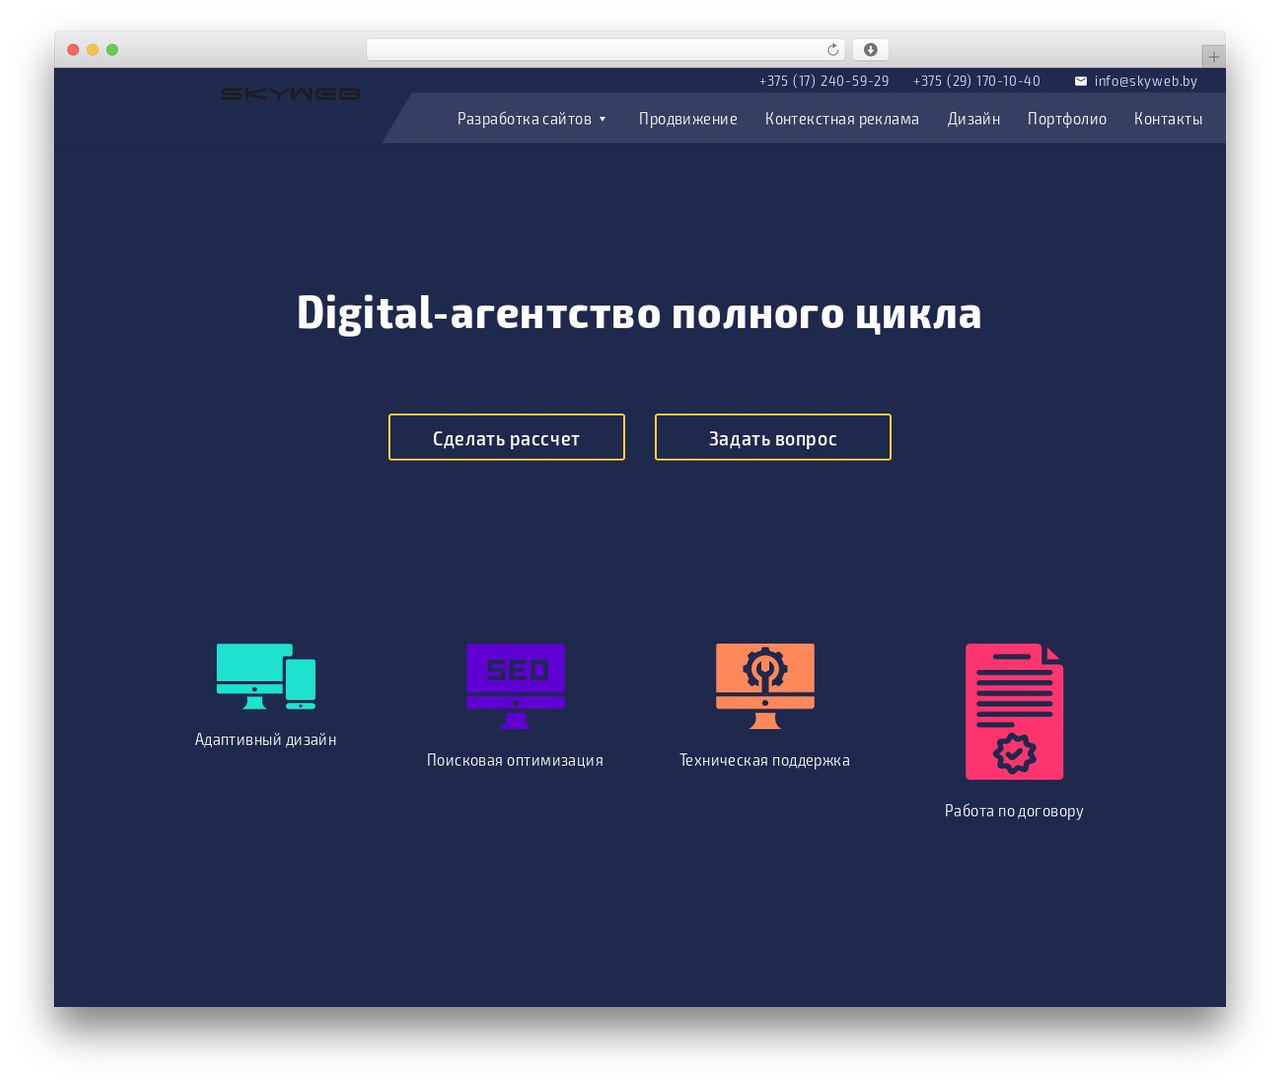Go to the Продвижение menu item
Image resolution: width=1280 pixels, height=1084 pixels.
pyautogui.click(x=688, y=119)
